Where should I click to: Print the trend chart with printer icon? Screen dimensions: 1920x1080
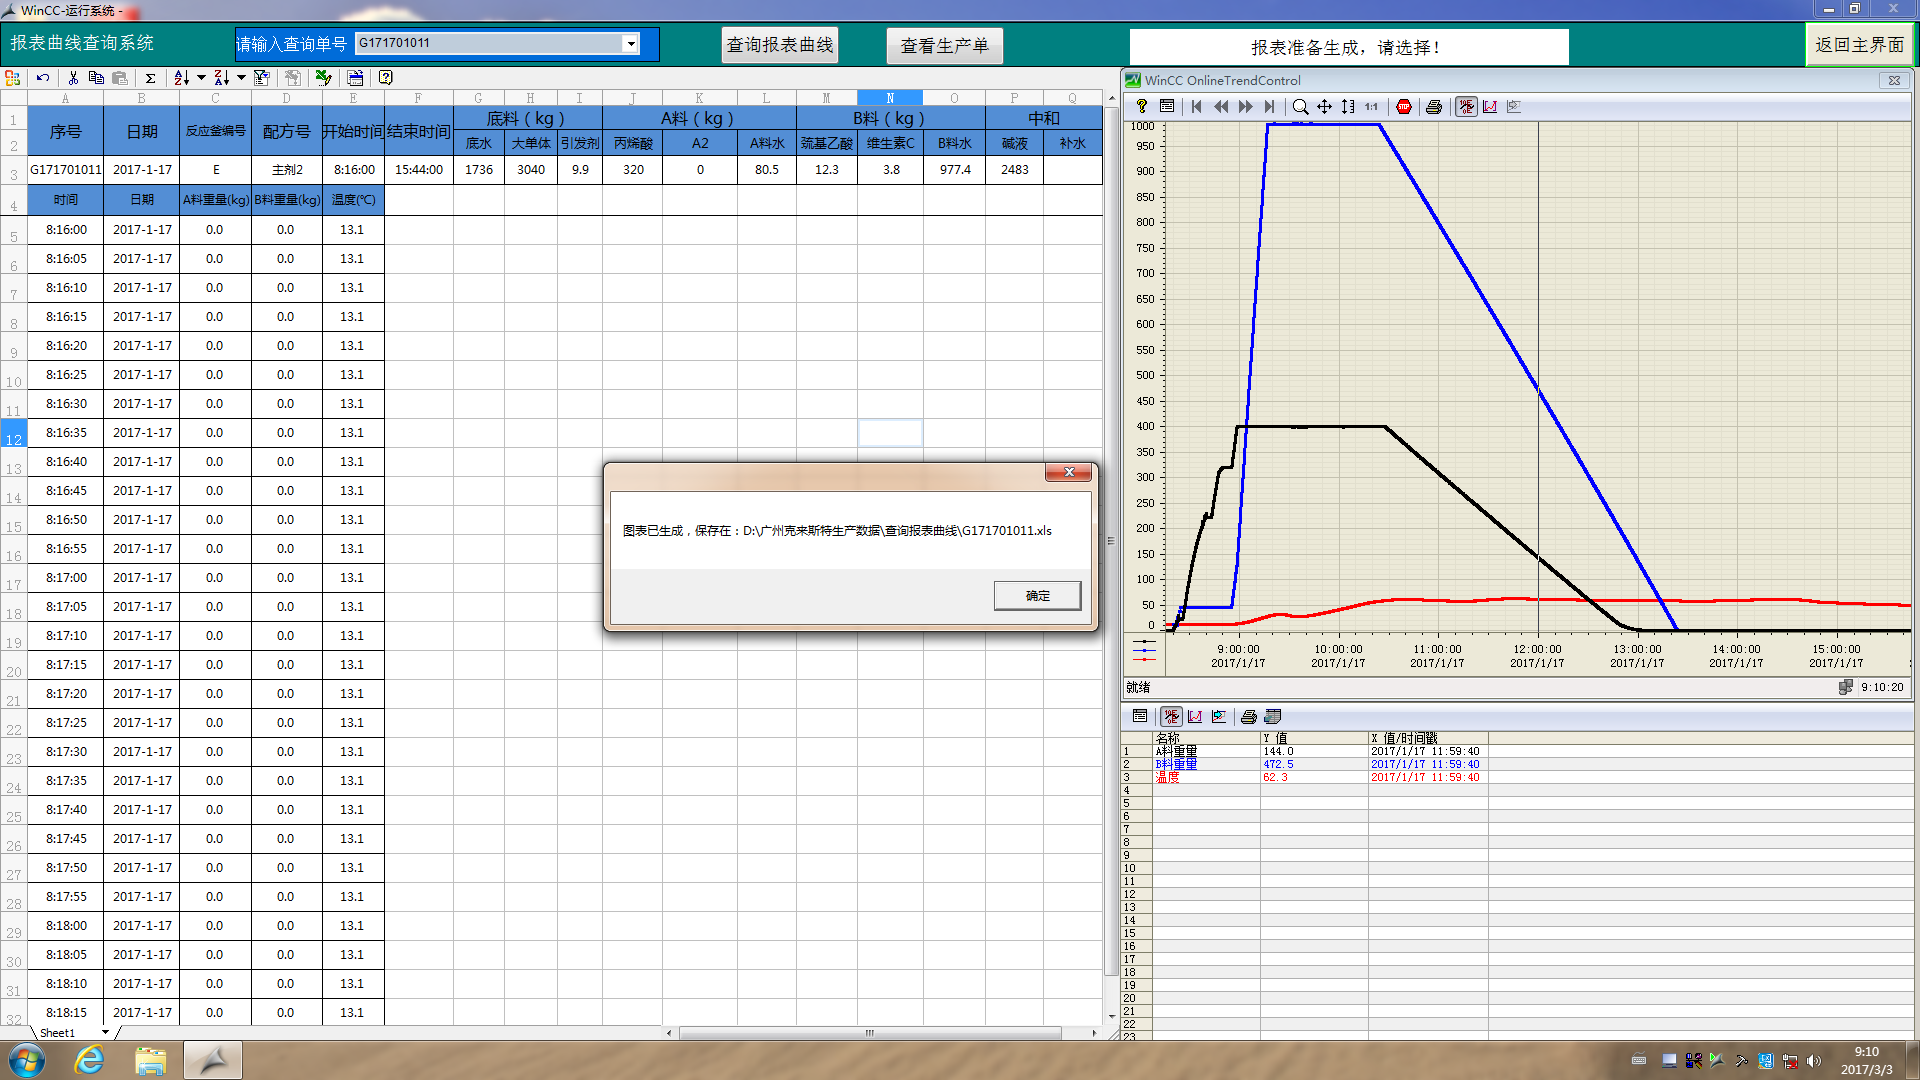(1434, 107)
